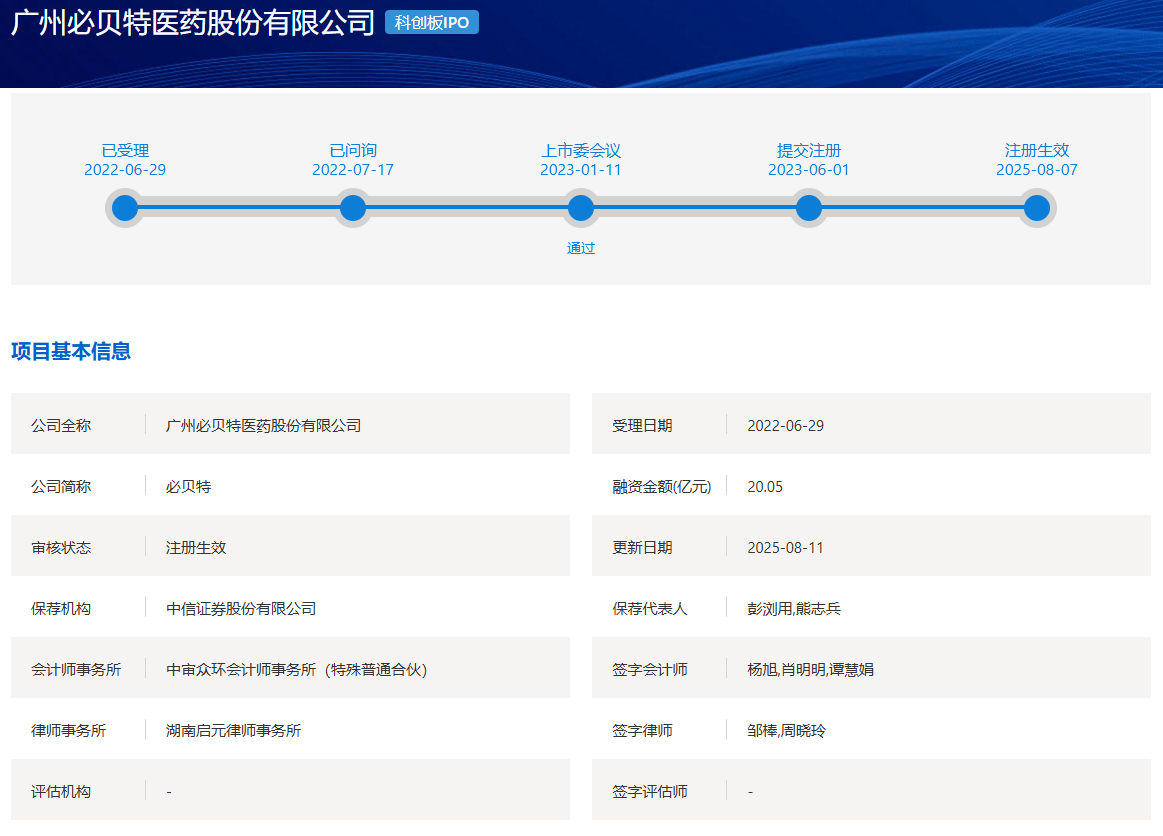The height and width of the screenshot is (836, 1163).
Task: Click the 提交注册 timeline circle marker
Action: click(809, 208)
